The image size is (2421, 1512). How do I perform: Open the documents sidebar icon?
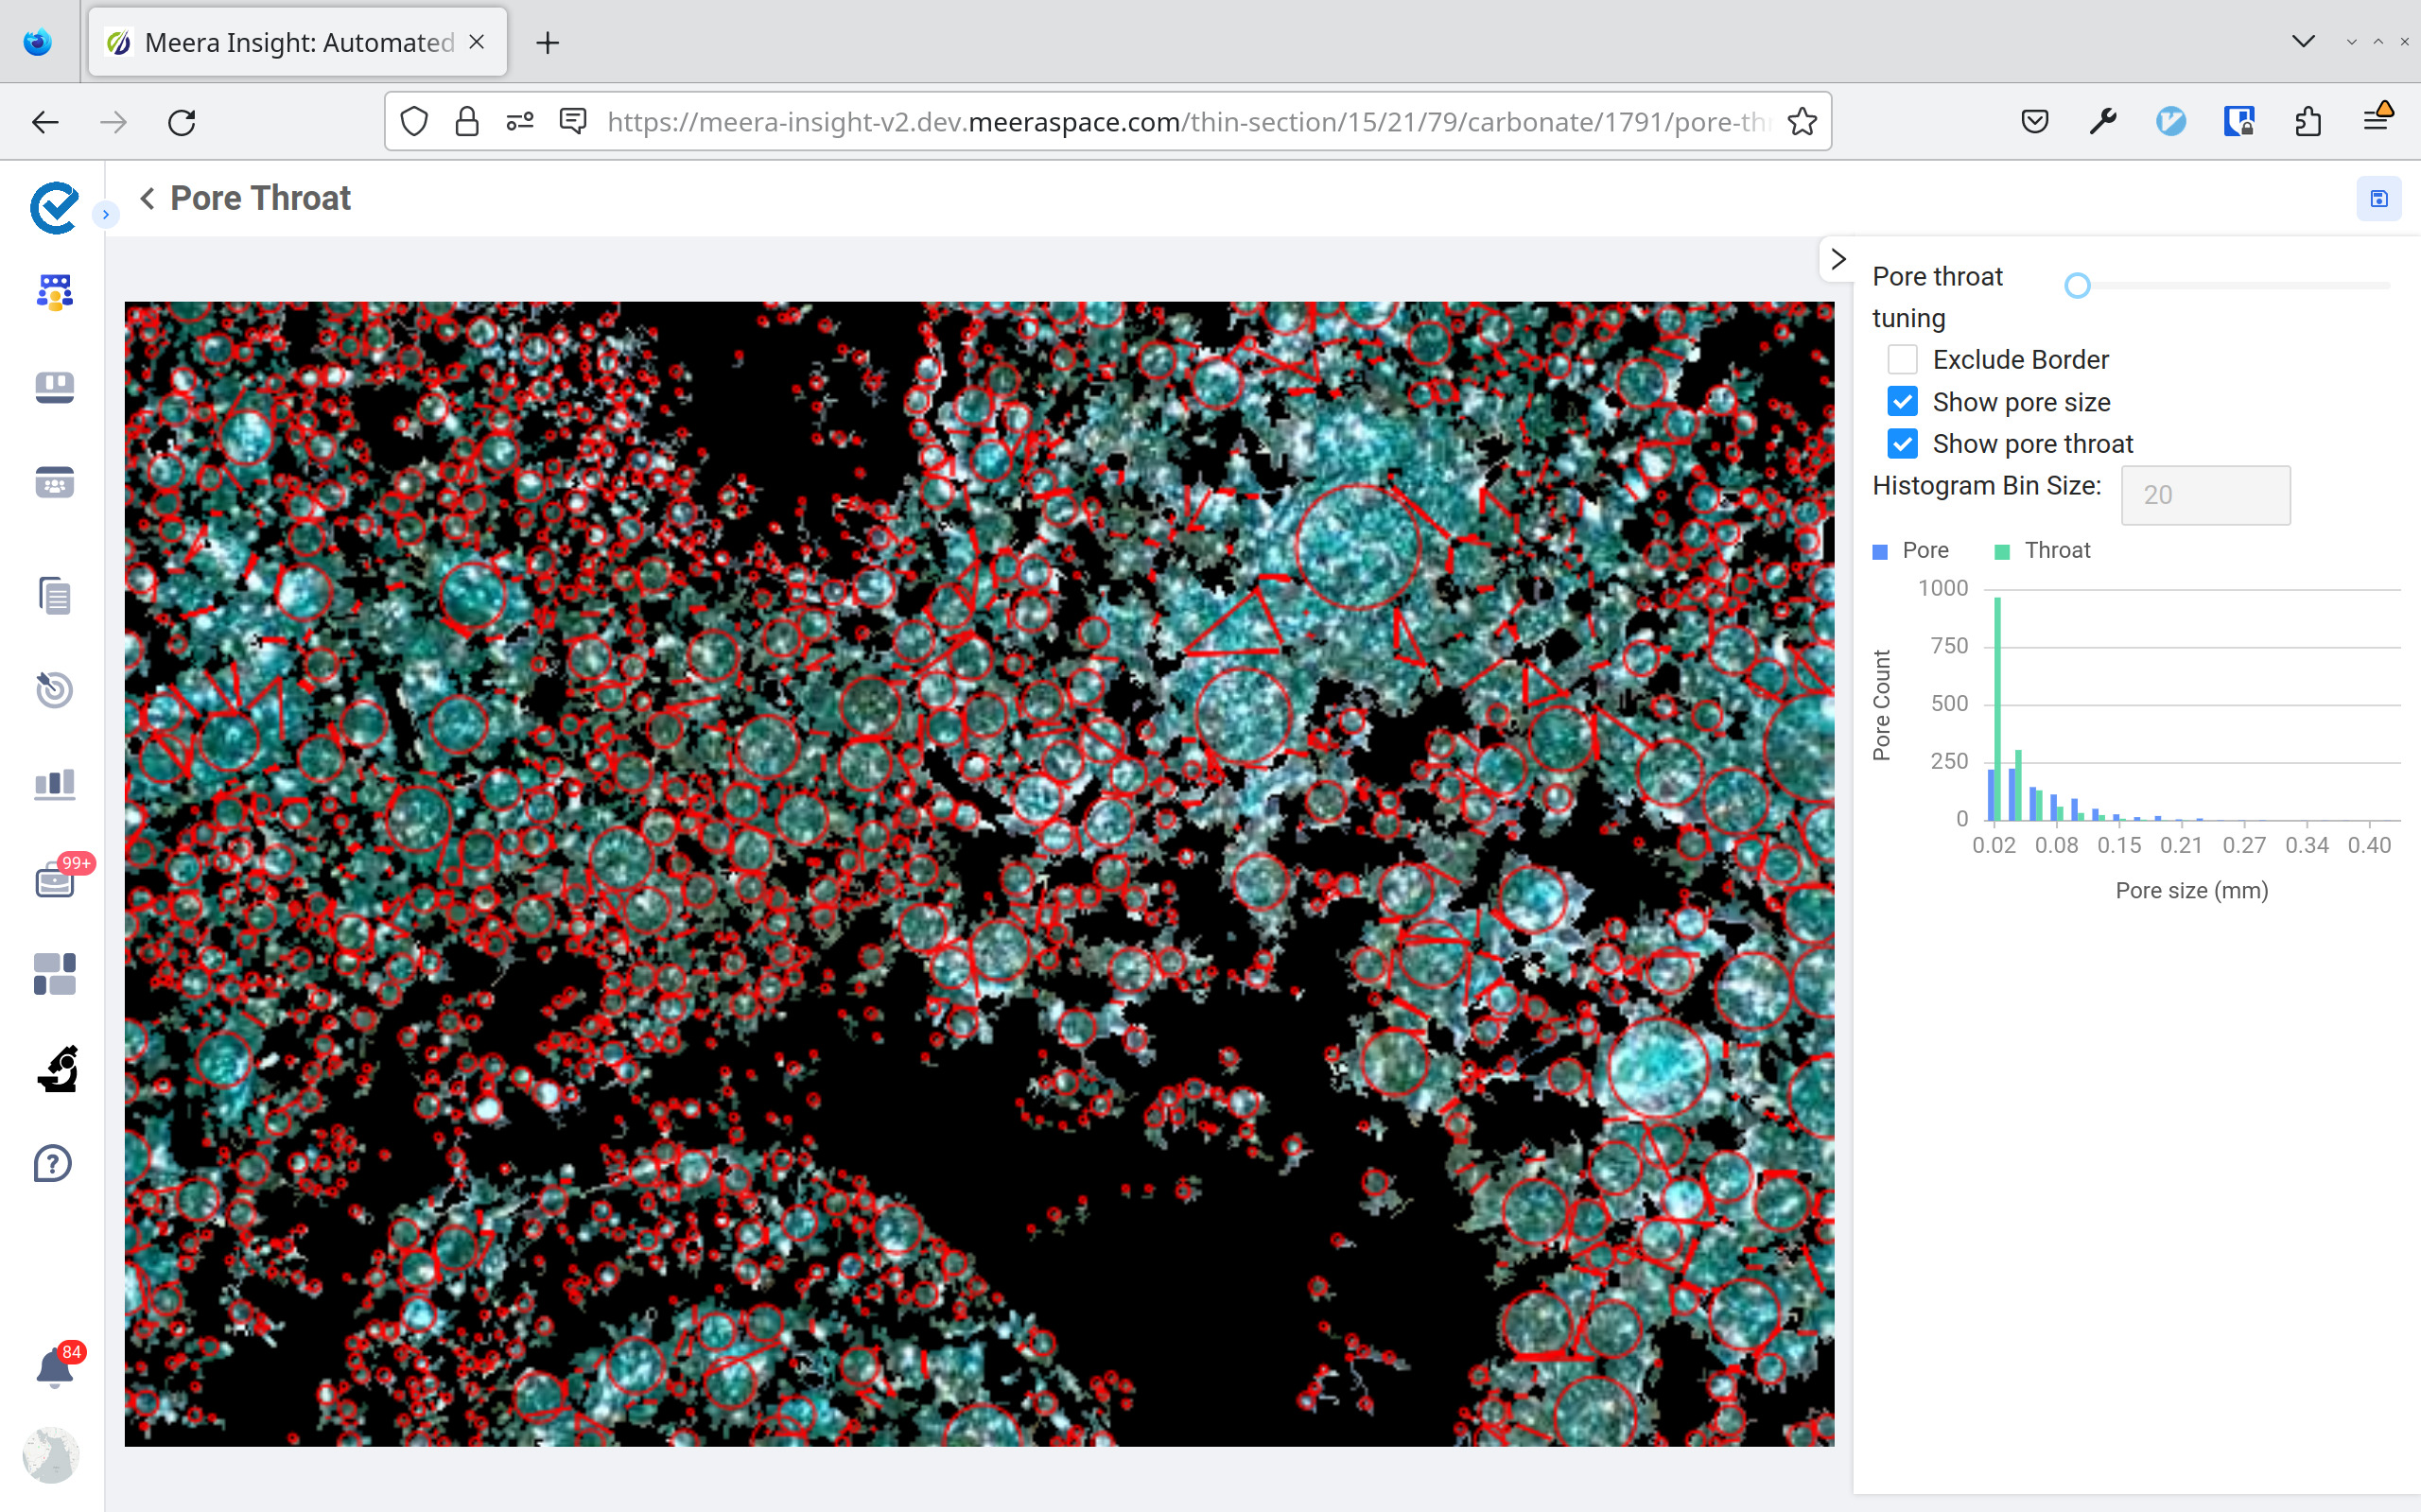(x=55, y=596)
